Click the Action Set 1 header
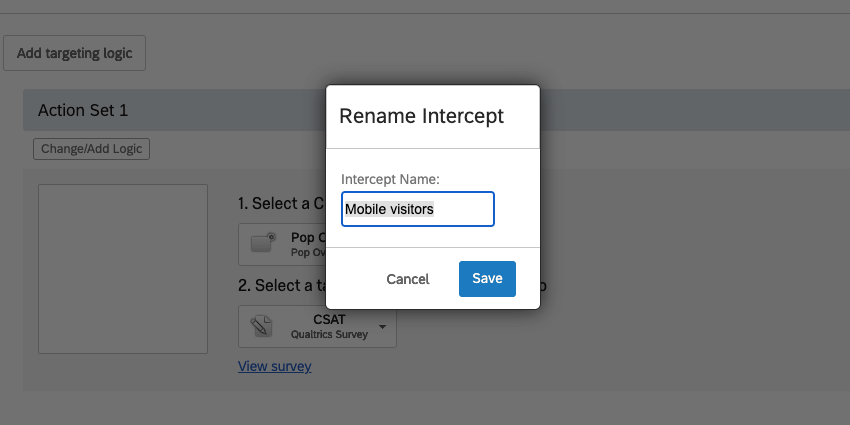 tap(83, 110)
